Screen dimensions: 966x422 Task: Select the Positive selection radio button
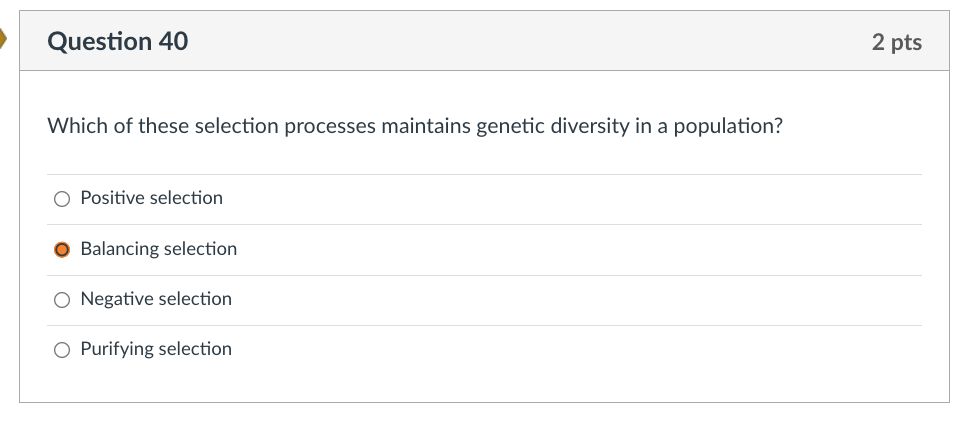click(x=62, y=199)
